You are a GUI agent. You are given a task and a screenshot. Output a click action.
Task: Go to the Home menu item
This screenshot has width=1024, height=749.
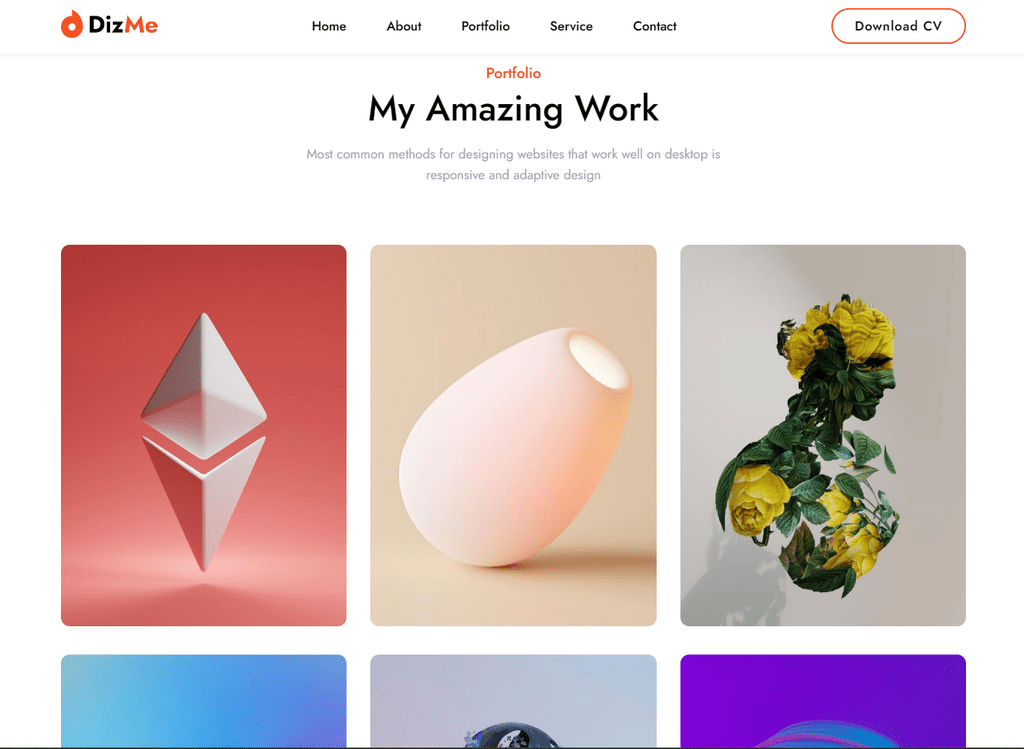pos(328,26)
